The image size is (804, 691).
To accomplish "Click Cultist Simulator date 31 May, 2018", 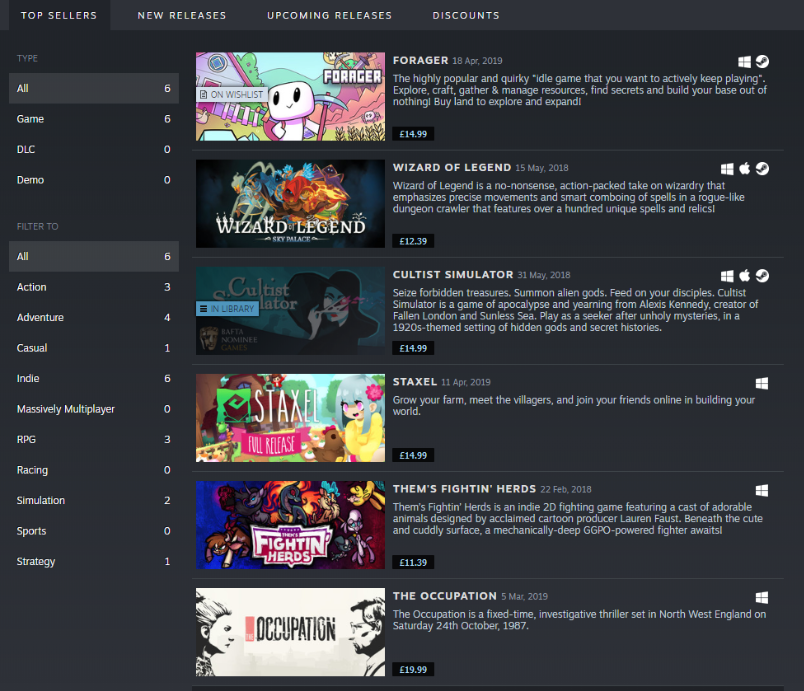I will point(544,275).
